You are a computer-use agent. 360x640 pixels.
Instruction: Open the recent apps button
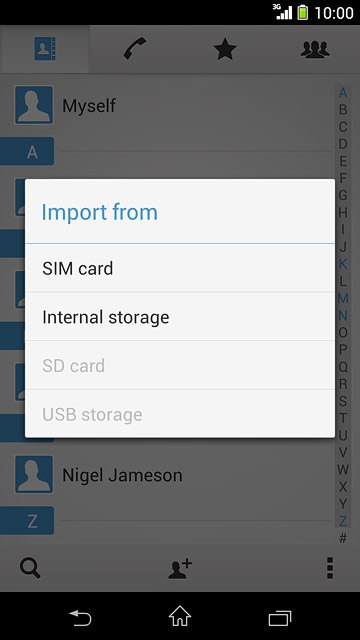pos(280,618)
